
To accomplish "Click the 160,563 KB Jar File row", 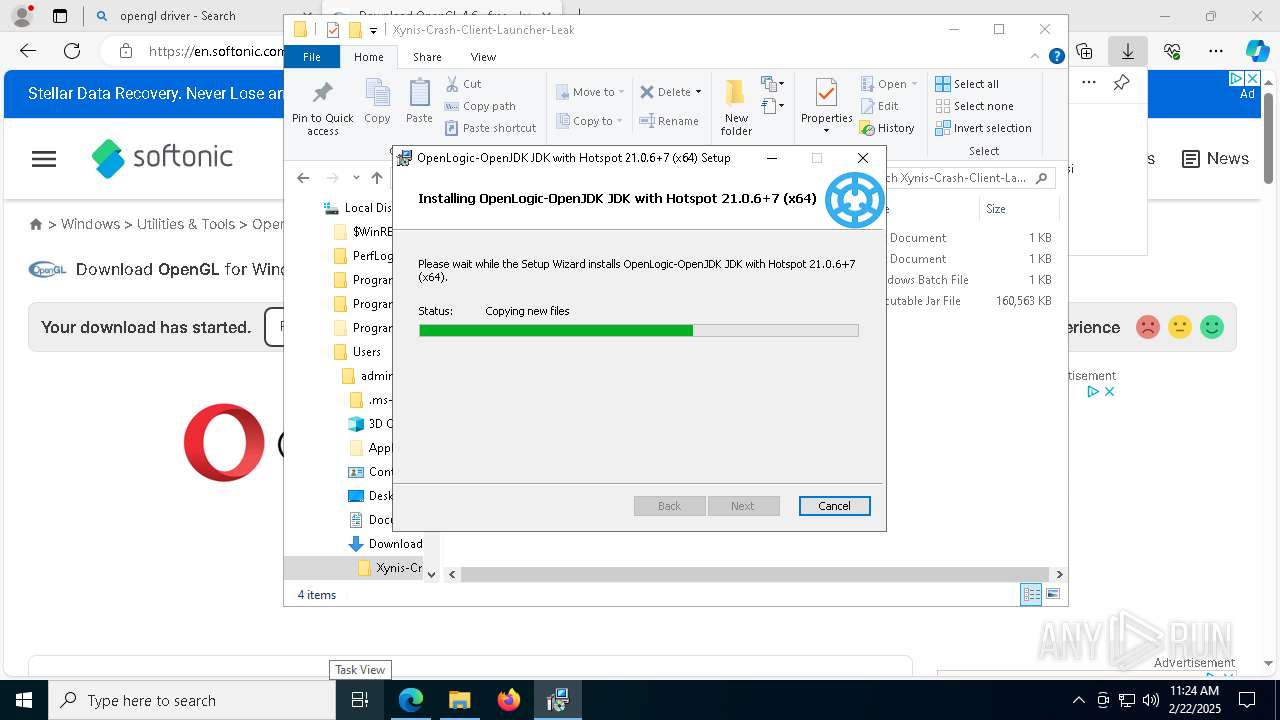I will click(x=970, y=301).
